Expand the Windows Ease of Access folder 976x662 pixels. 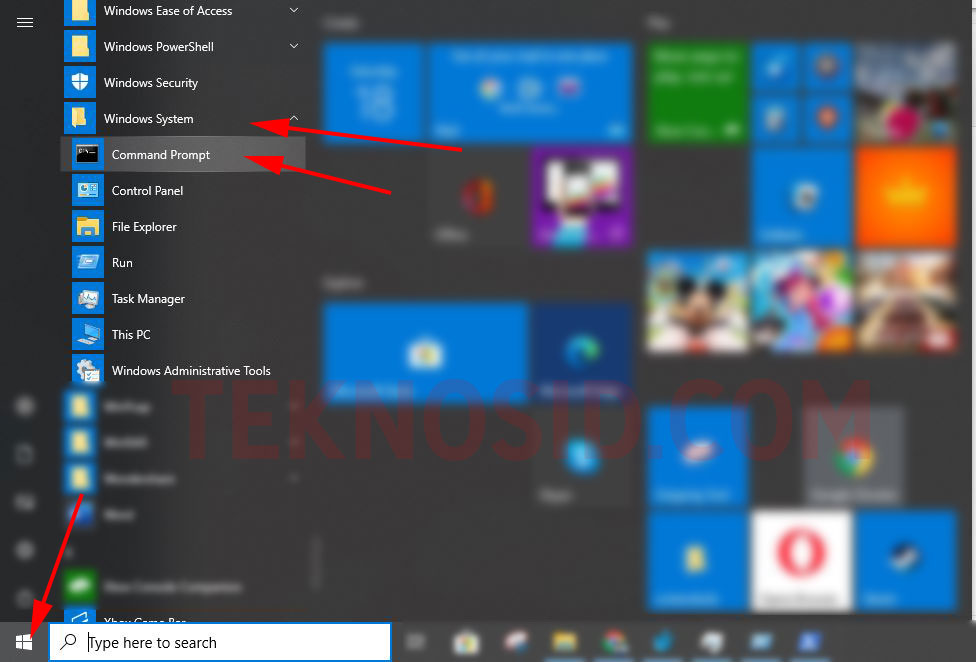(x=184, y=11)
